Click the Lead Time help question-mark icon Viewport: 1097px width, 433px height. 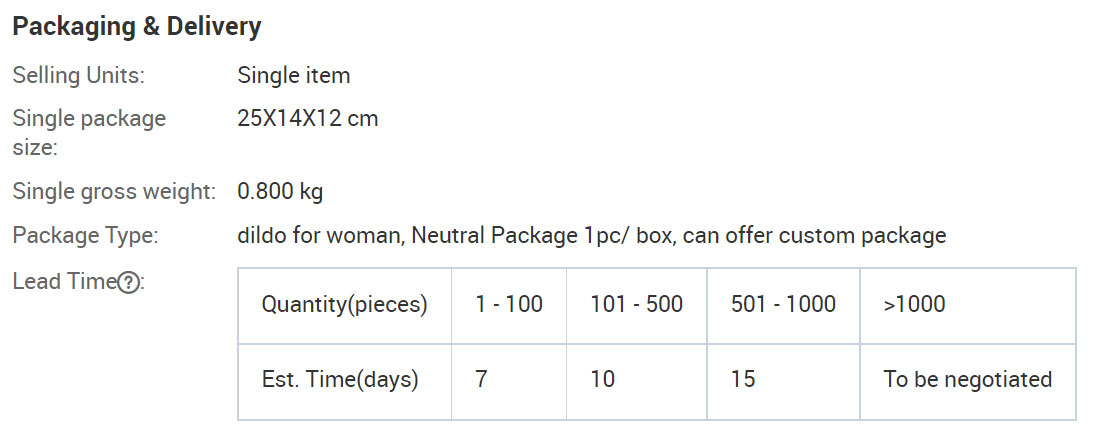click(127, 283)
